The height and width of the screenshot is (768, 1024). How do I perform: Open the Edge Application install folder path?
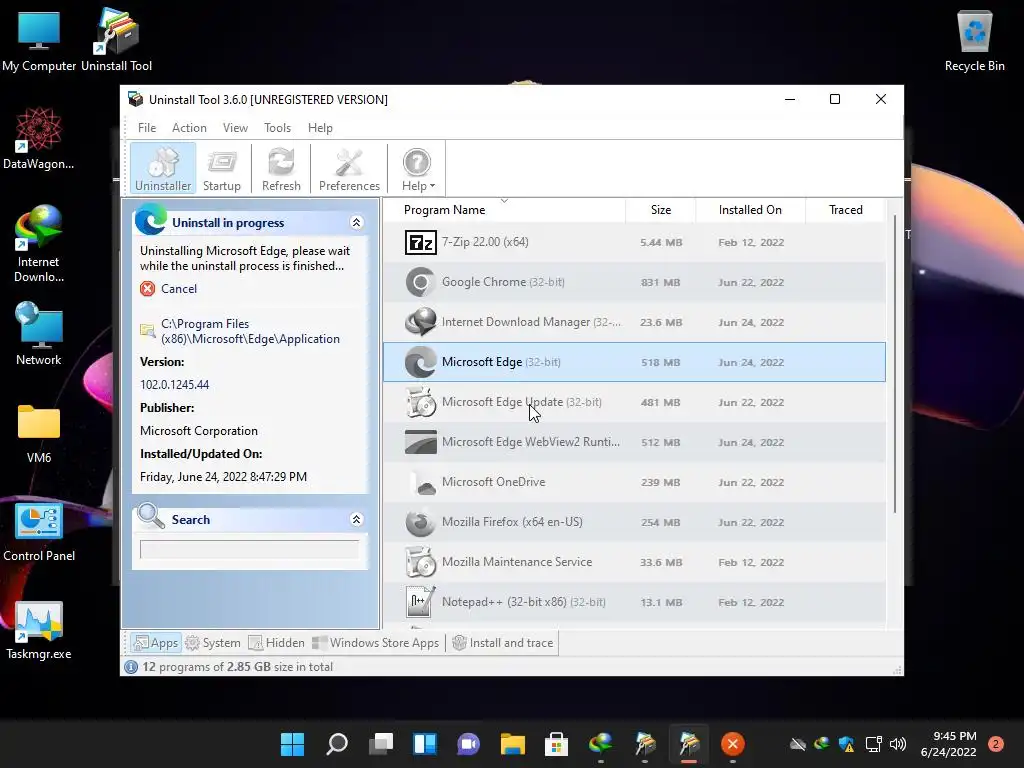click(x=250, y=331)
